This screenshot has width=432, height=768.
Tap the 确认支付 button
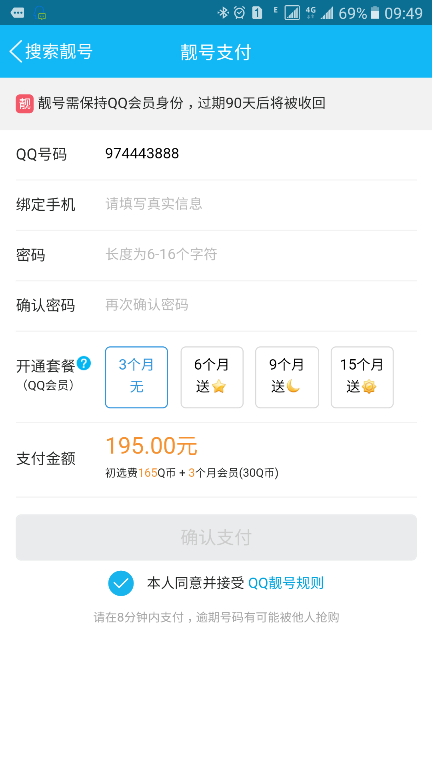coord(216,537)
